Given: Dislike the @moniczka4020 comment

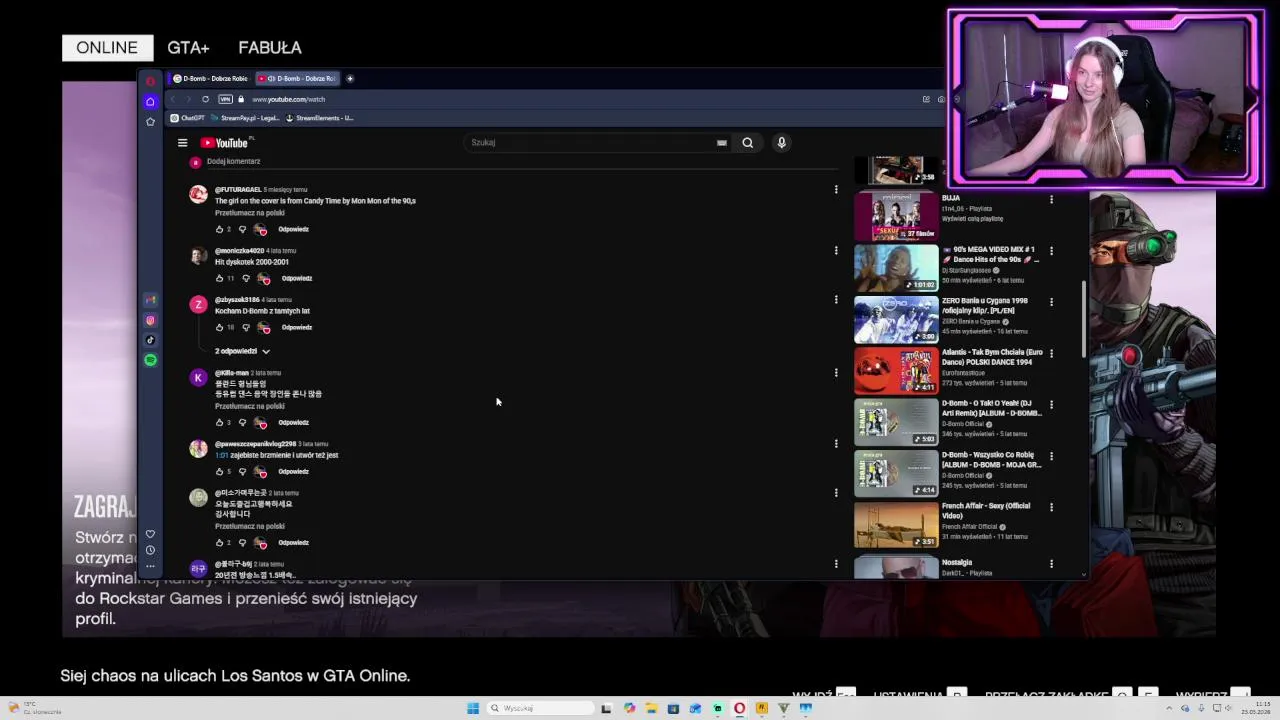Looking at the screenshot, I should coord(245,278).
